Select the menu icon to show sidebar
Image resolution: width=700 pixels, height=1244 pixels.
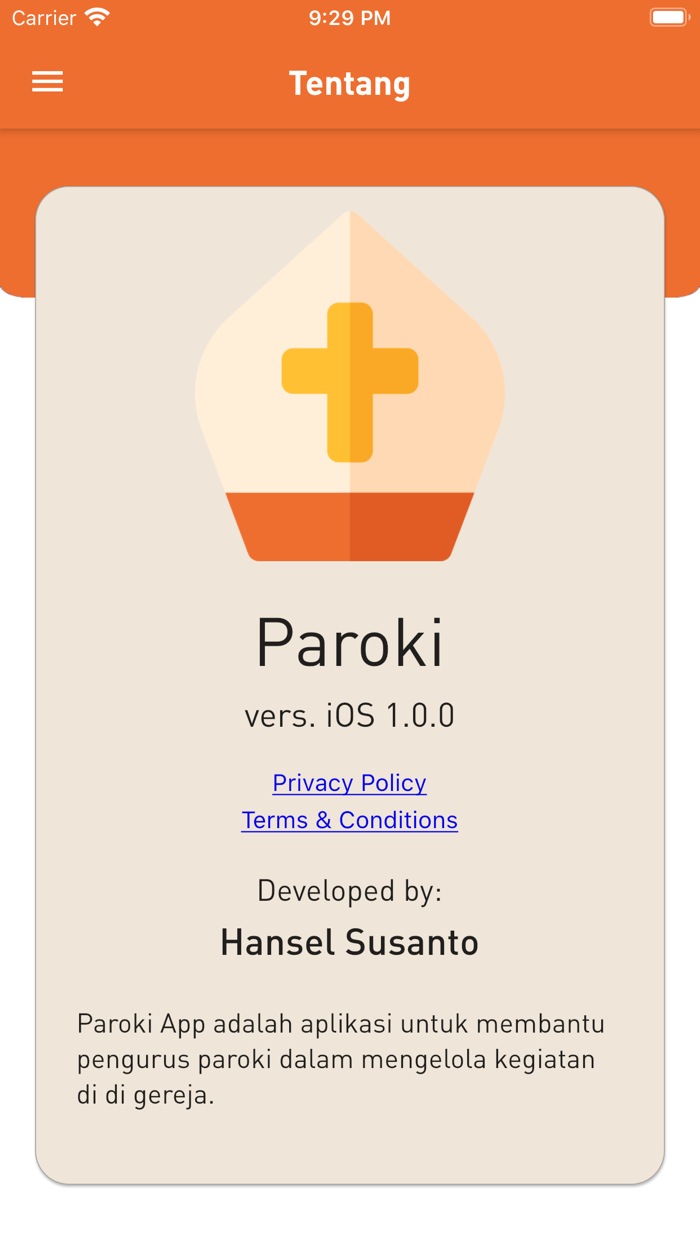pos(47,81)
